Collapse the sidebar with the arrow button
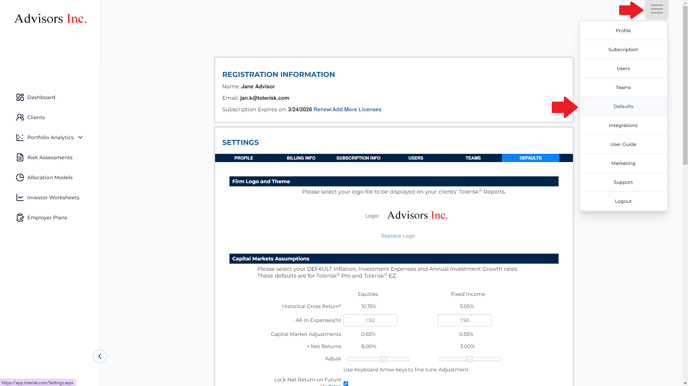The height and width of the screenshot is (386, 688). click(x=100, y=356)
